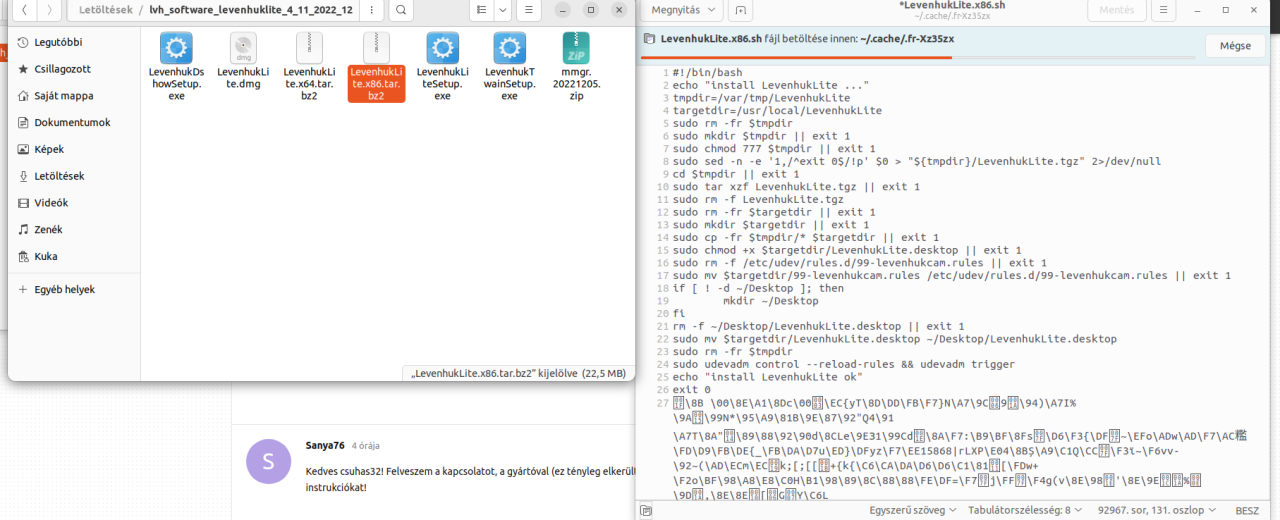Image resolution: width=1280 pixels, height=520 pixels.
Task: Open Csillagozott in the sidebar
Action: [74, 69]
